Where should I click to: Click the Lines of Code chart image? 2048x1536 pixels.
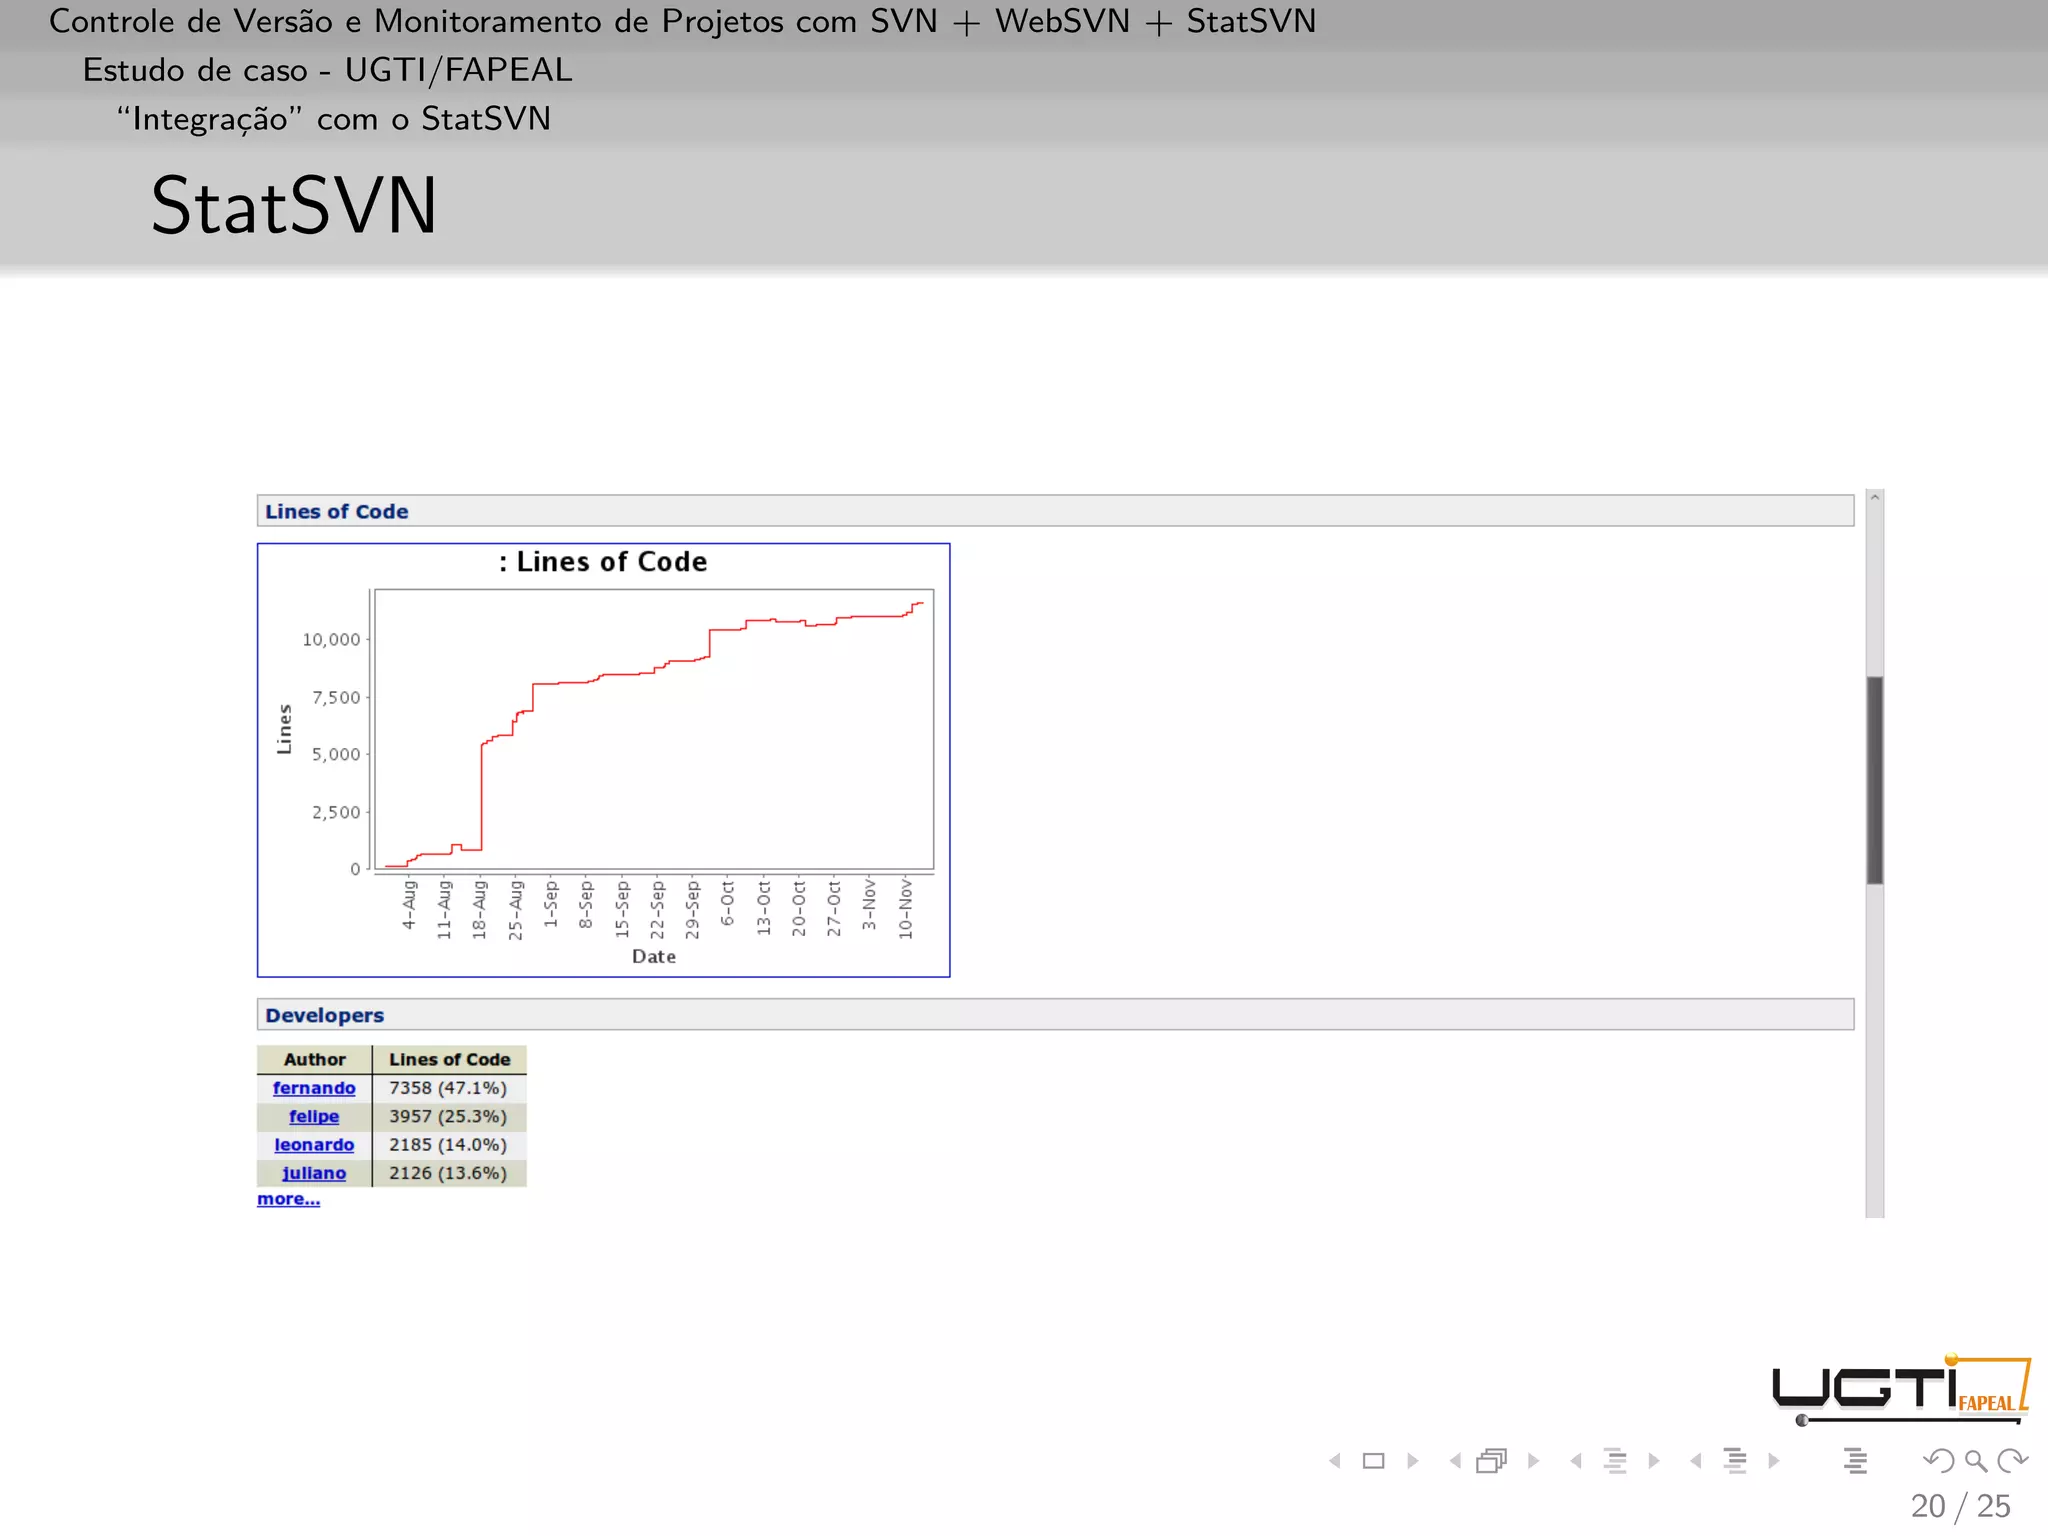tap(604, 760)
